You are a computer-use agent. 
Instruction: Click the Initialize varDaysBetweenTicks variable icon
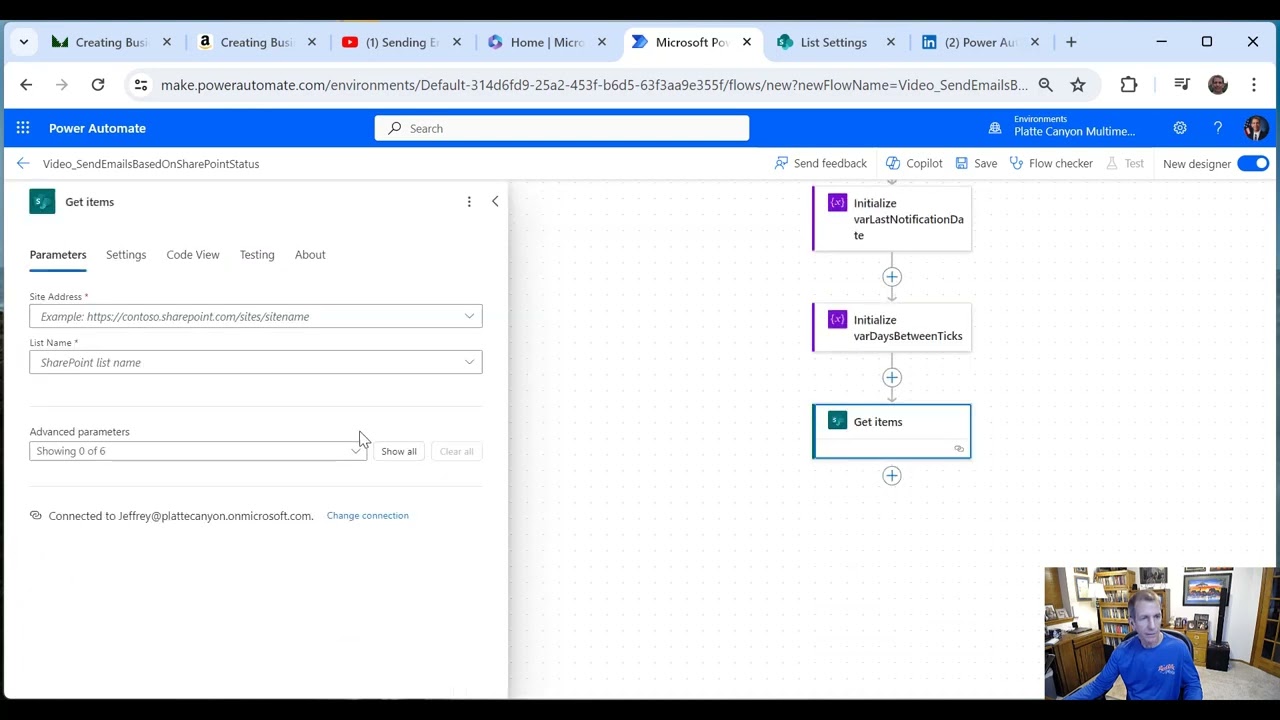pos(837,320)
